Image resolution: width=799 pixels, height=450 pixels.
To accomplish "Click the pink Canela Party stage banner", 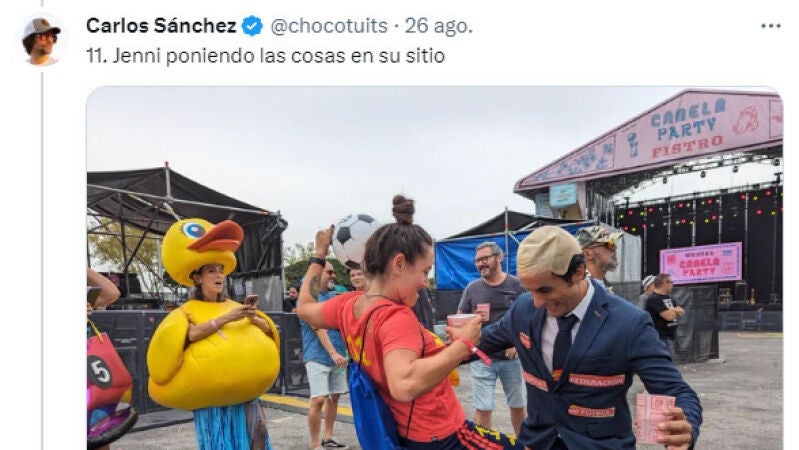I will click(x=701, y=262).
